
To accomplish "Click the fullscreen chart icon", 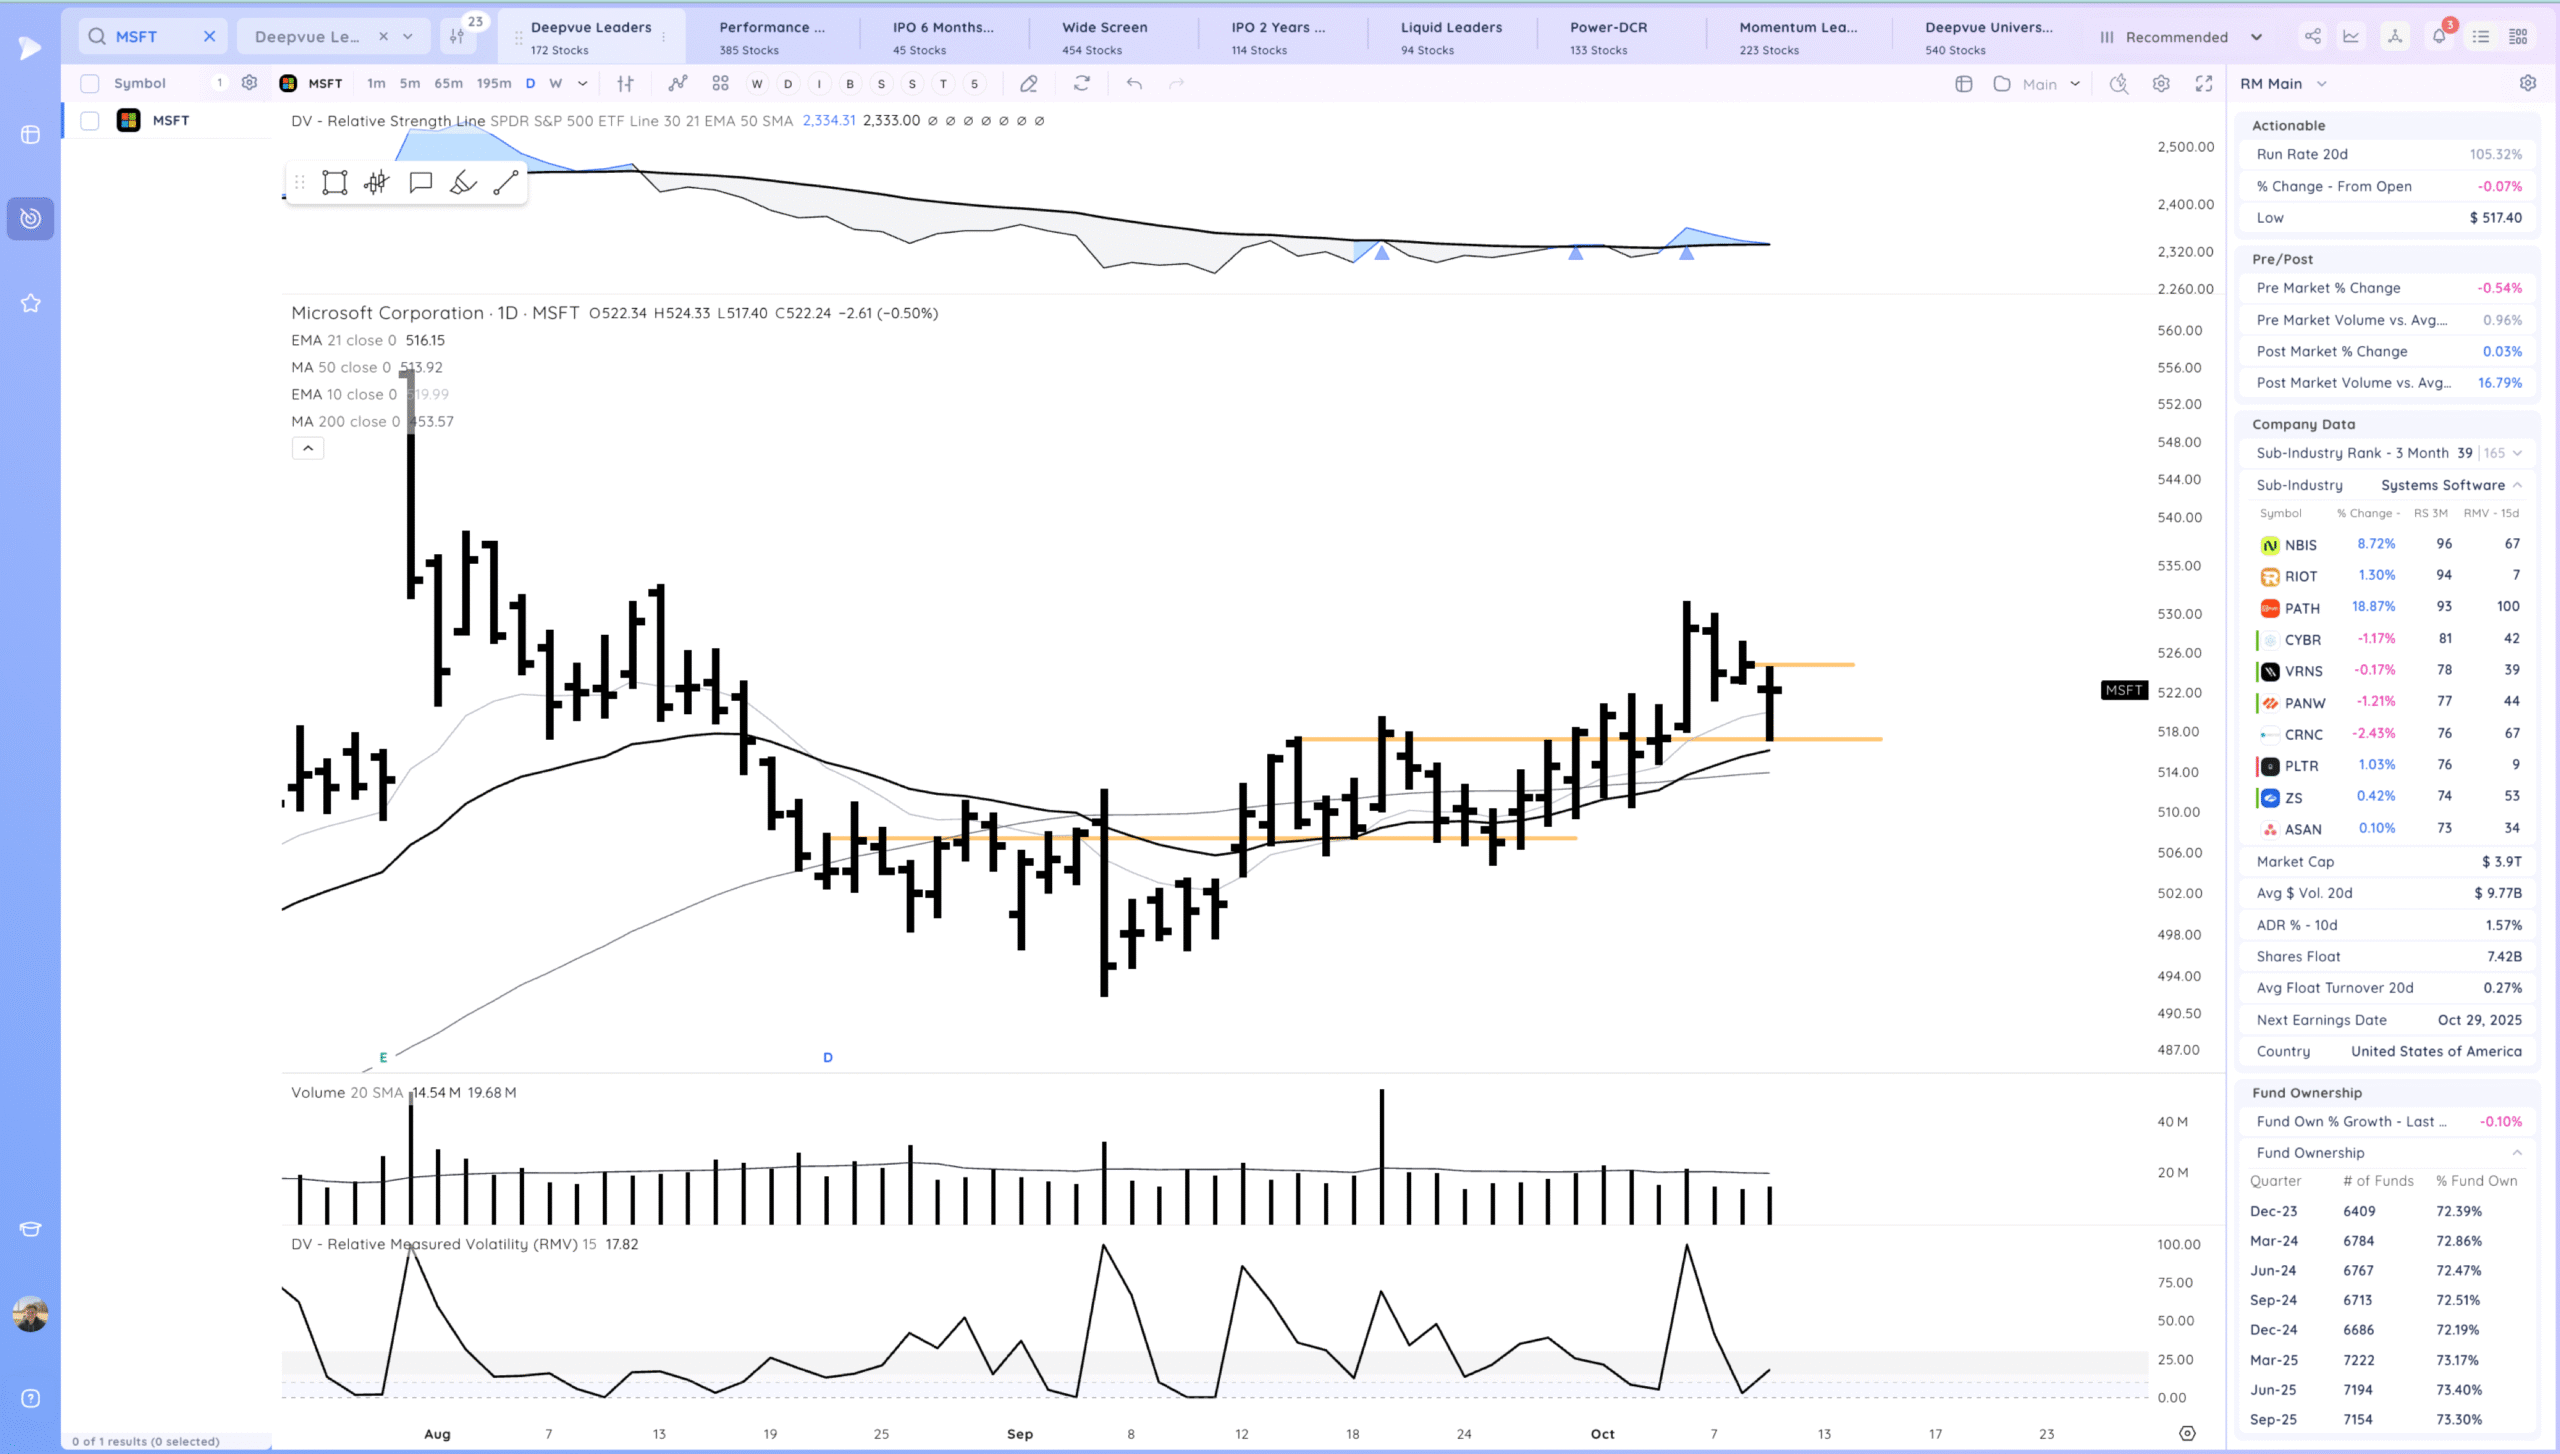I will coord(2204,84).
